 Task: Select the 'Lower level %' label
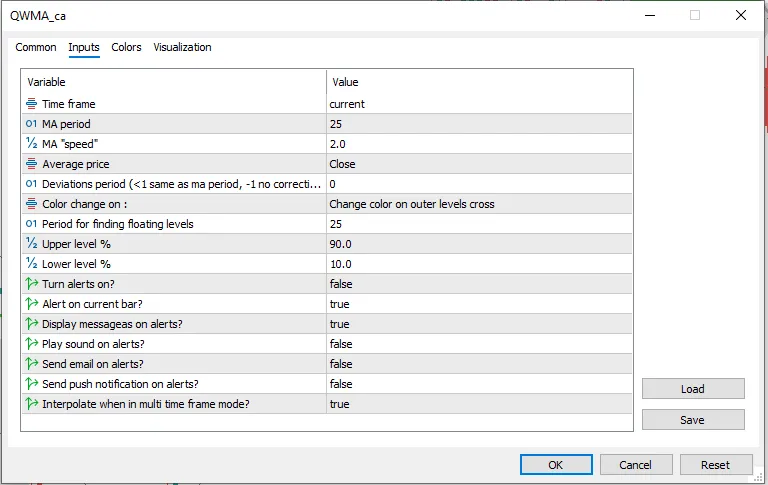76,264
